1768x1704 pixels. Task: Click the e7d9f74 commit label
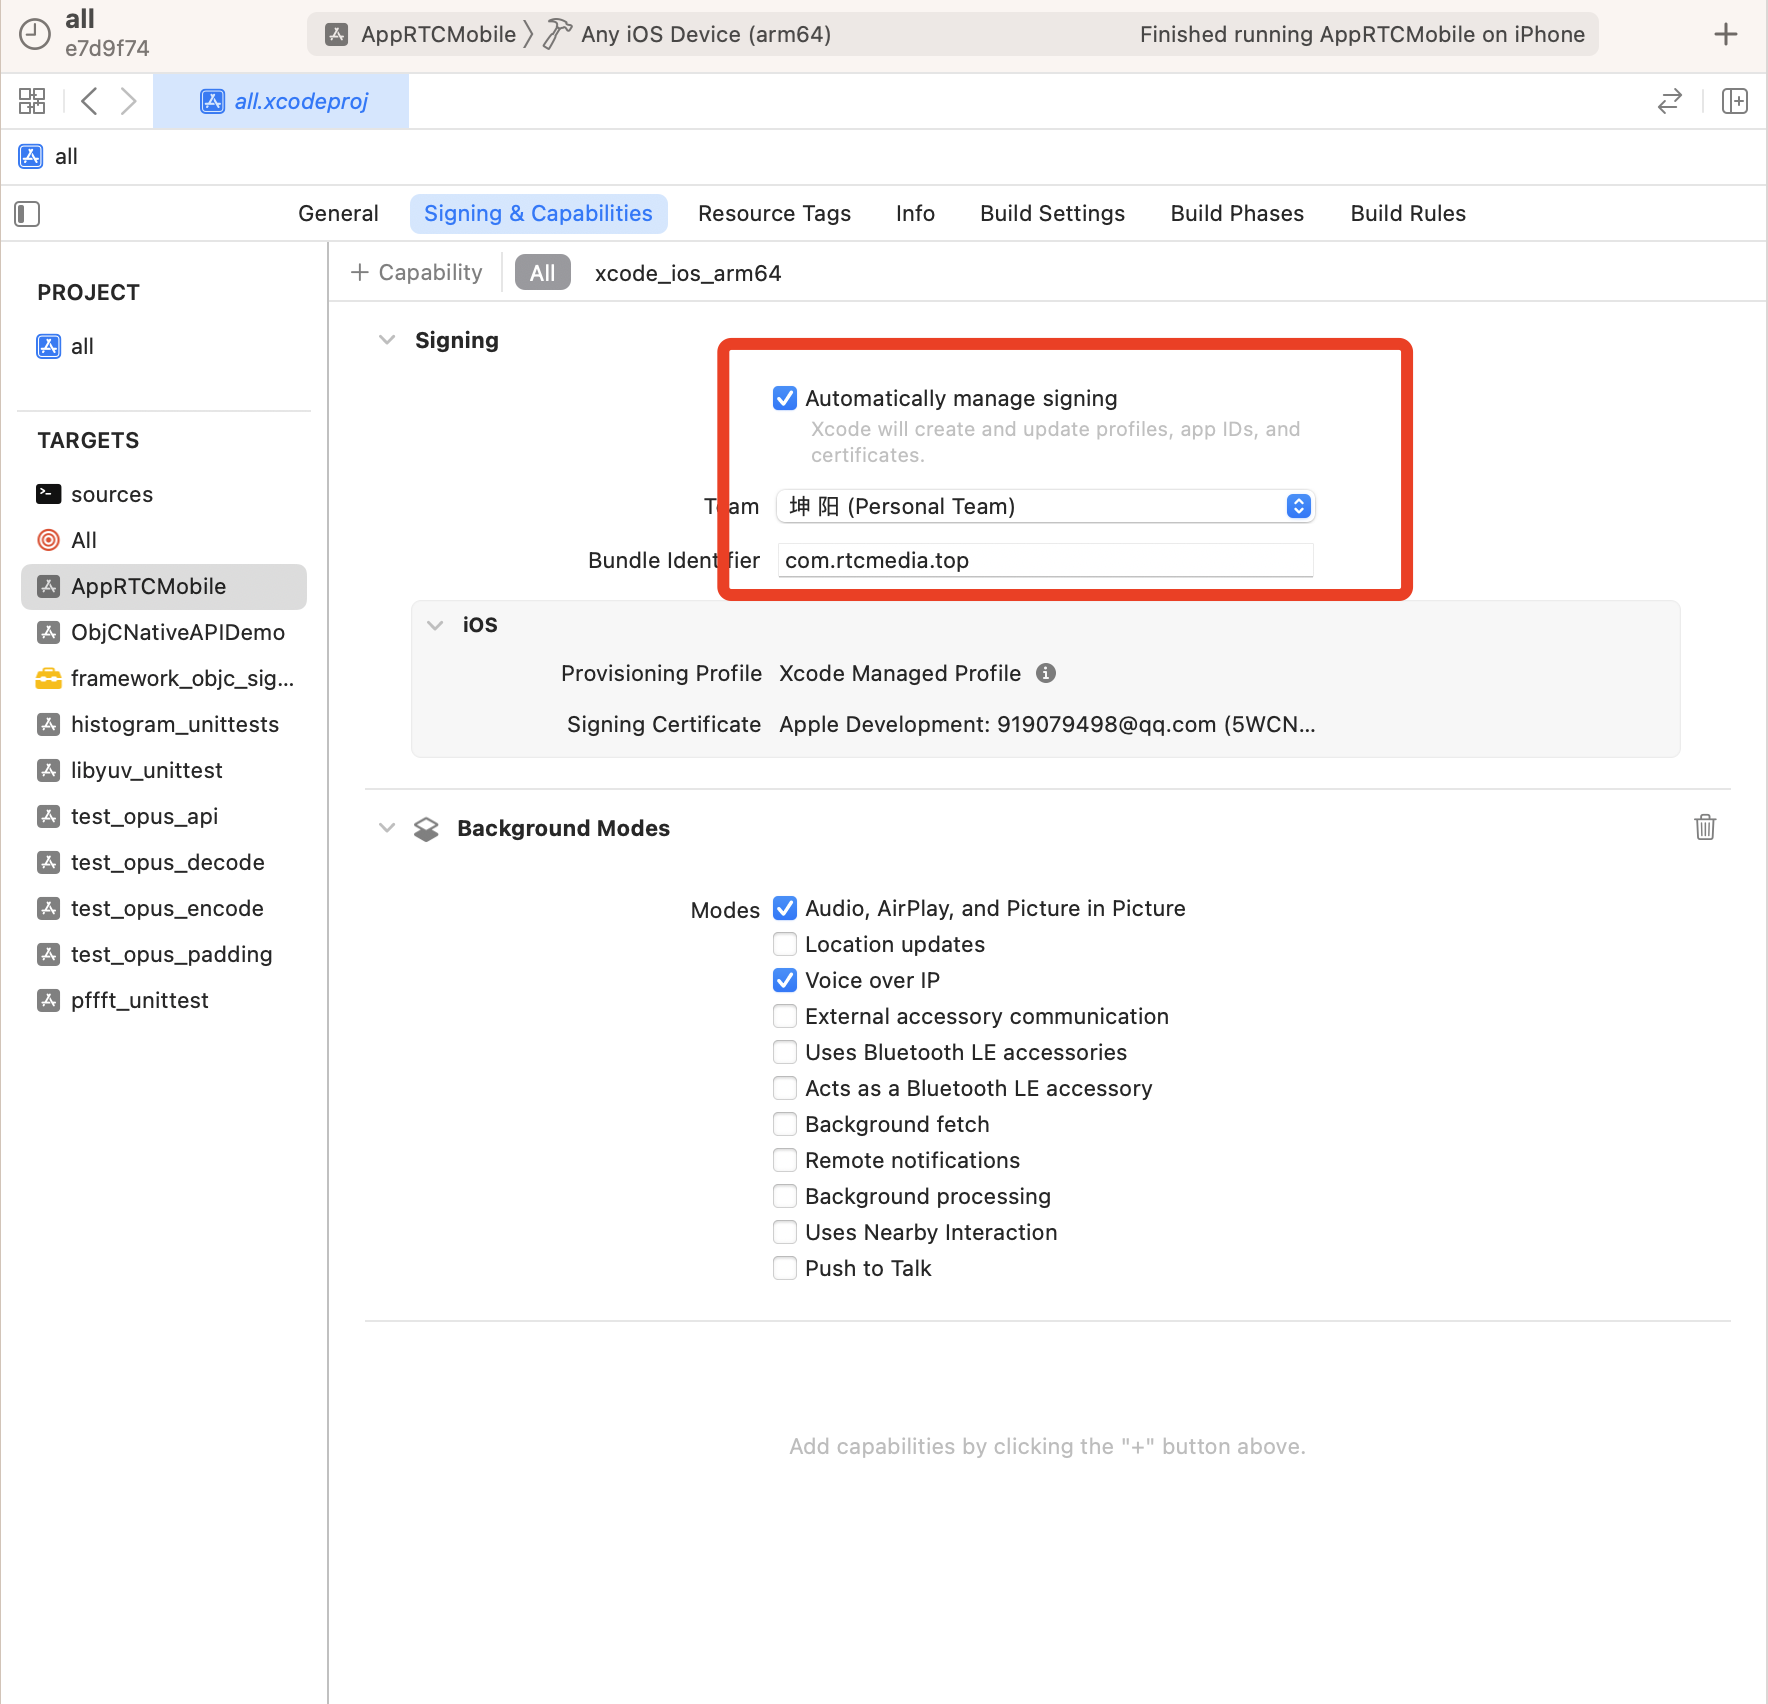107,48
